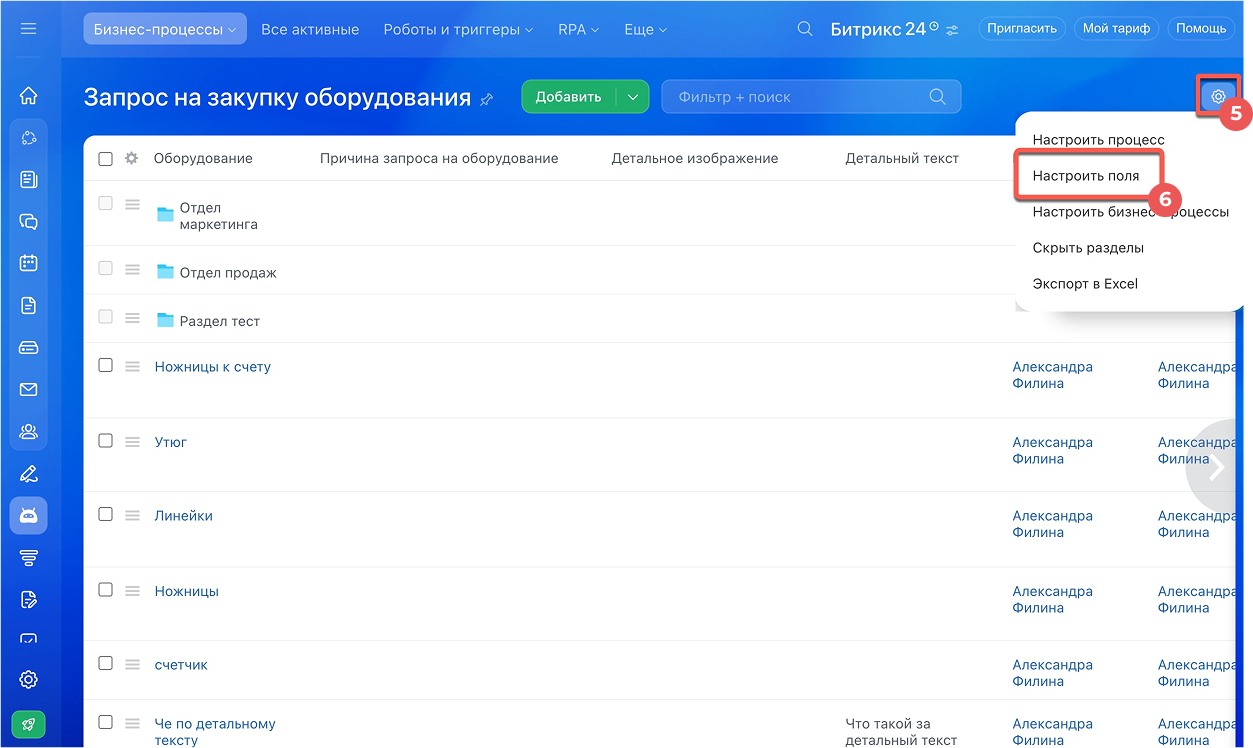Open row menu for Линейки
Screen dimensions: 1253x748
(x=132, y=516)
